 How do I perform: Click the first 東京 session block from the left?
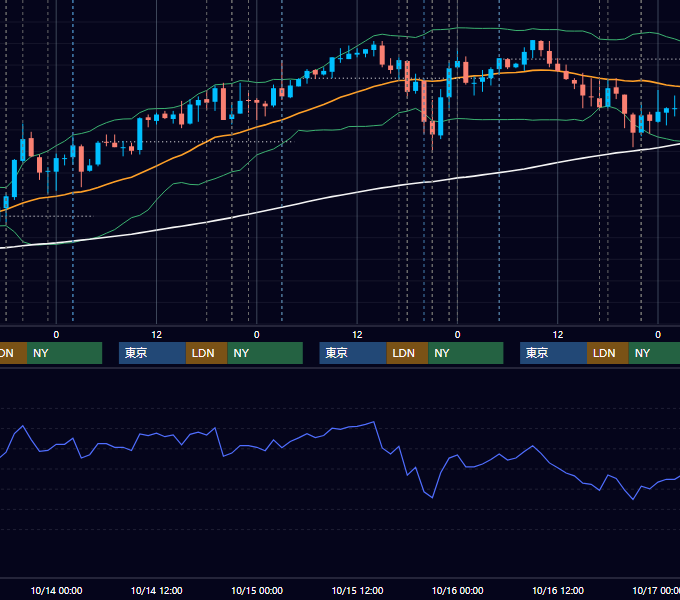pos(153,353)
